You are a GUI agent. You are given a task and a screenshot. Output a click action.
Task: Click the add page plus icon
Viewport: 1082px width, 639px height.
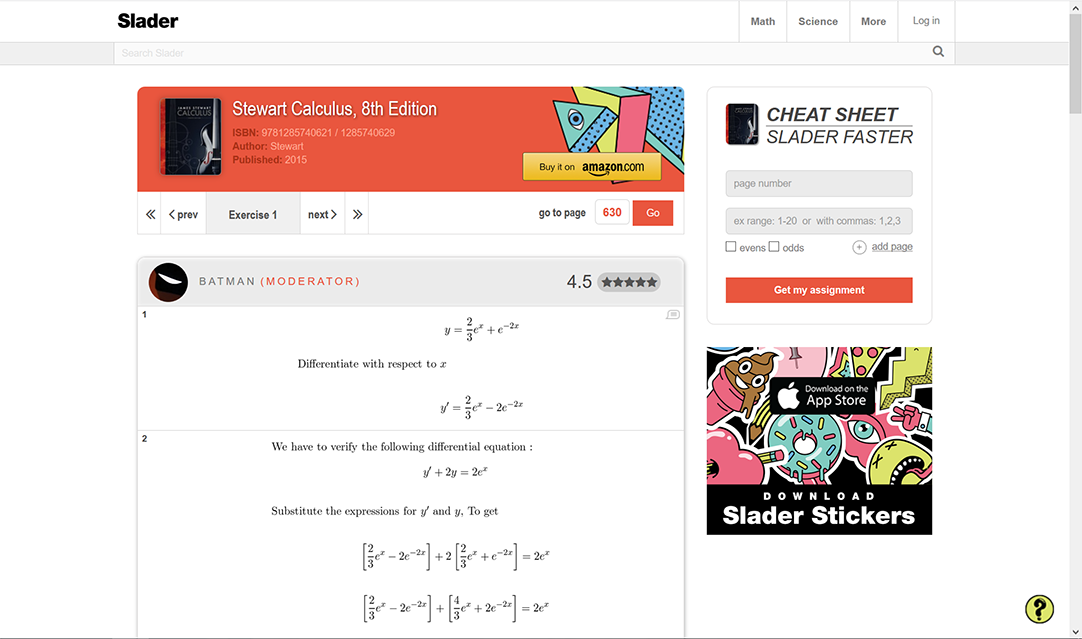859,247
